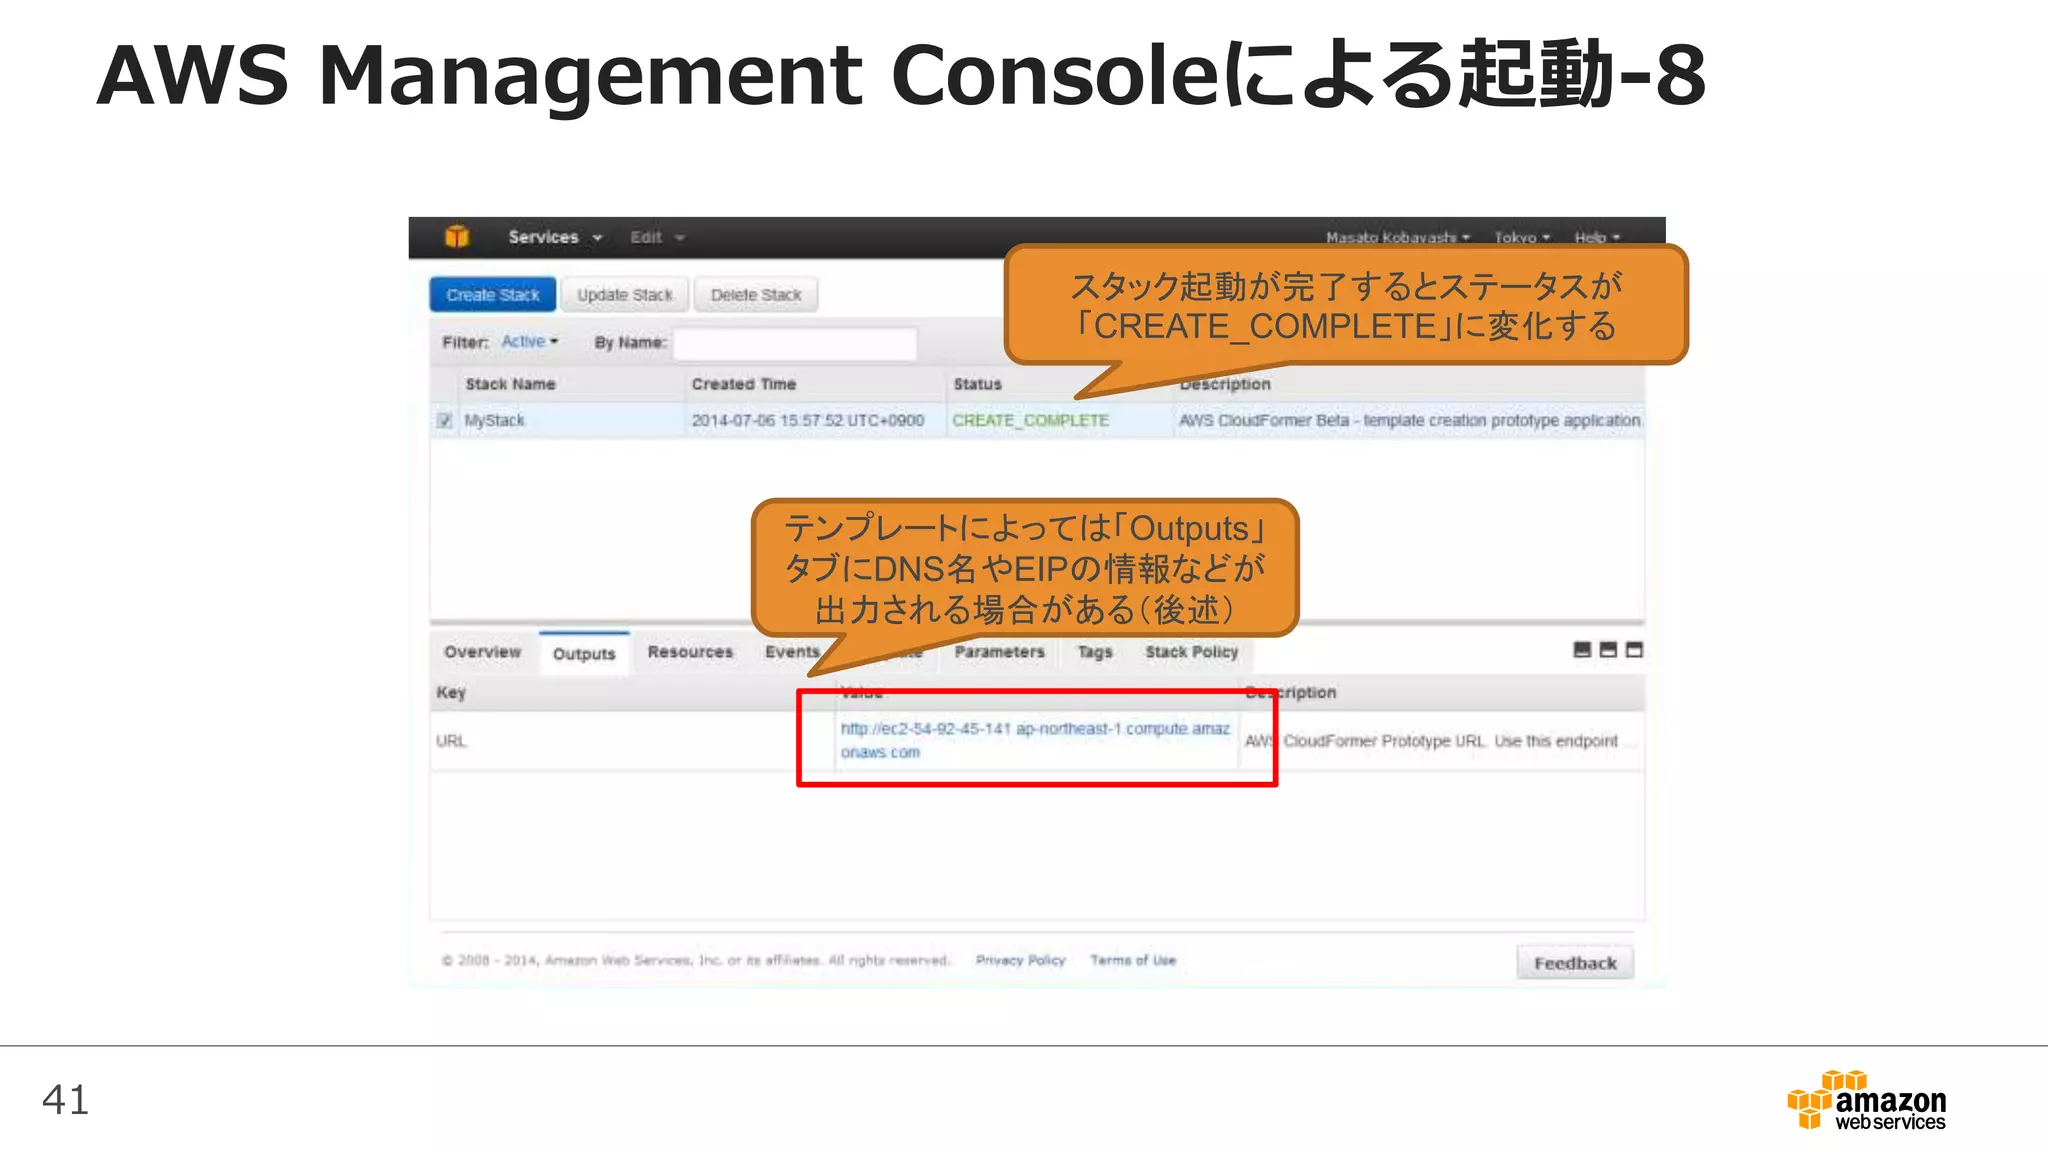Open the Terms of Use link

click(1133, 960)
